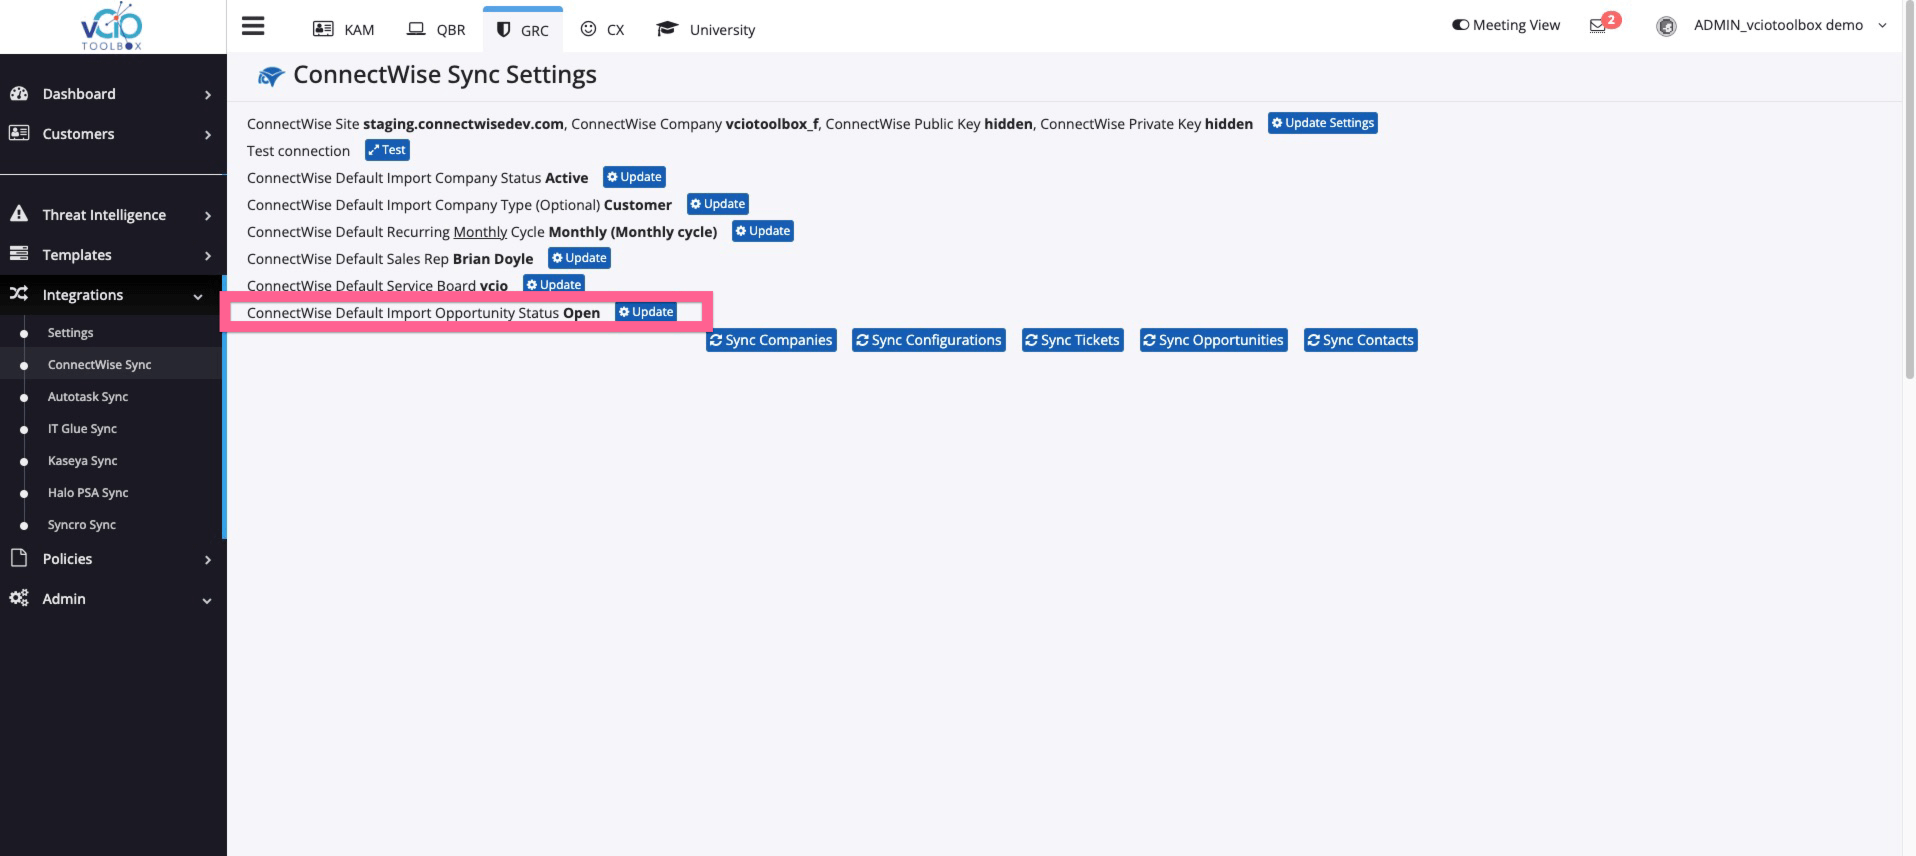This screenshot has width=1916, height=856.
Task: Open Halo PSA Sync in sidebar
Action: pos(88,493)
